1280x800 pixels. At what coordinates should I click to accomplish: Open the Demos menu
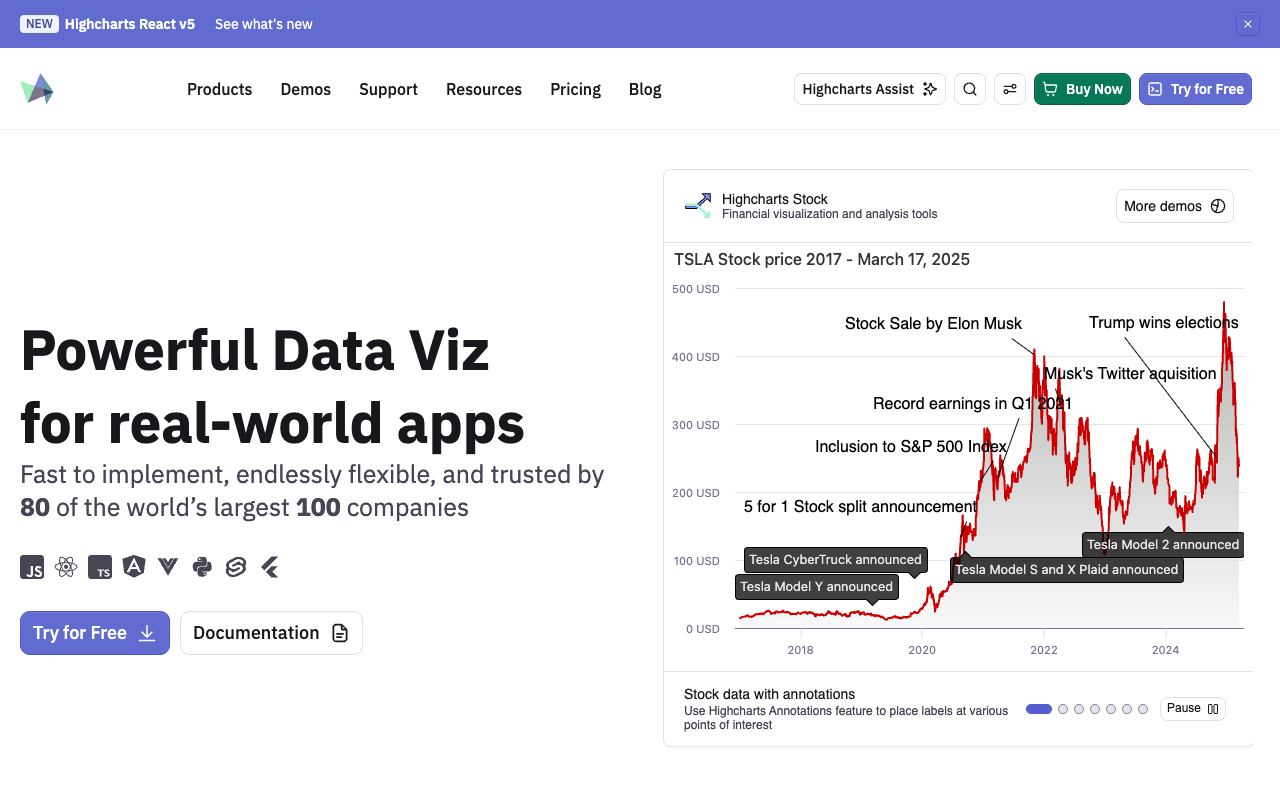306,89
